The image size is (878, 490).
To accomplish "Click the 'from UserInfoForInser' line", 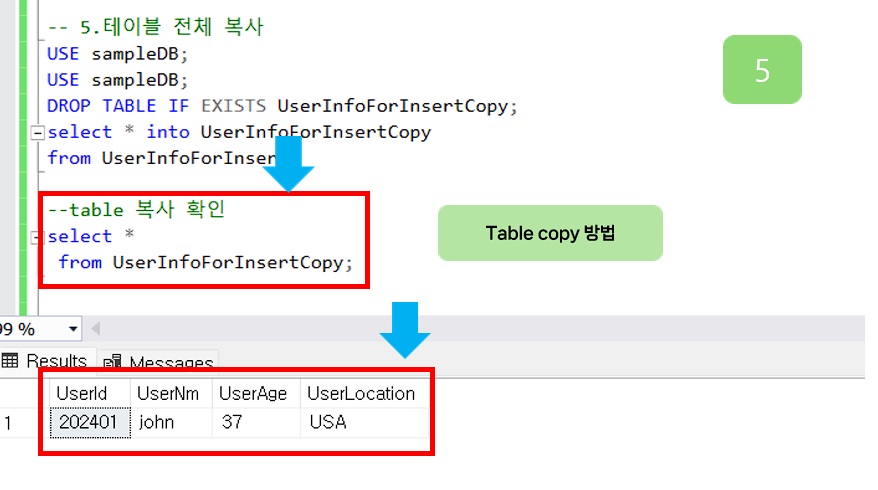I will click(x=162, y=158).
